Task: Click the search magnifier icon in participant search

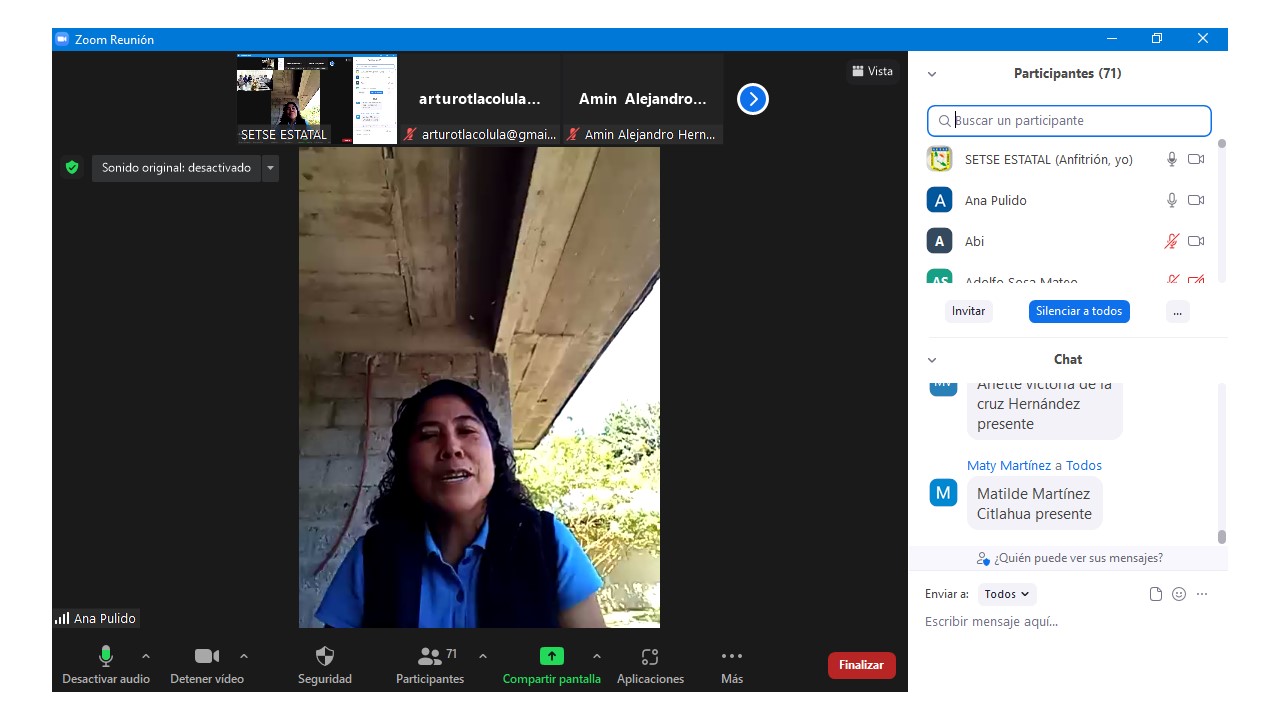Action: click(x=944, y=121)
